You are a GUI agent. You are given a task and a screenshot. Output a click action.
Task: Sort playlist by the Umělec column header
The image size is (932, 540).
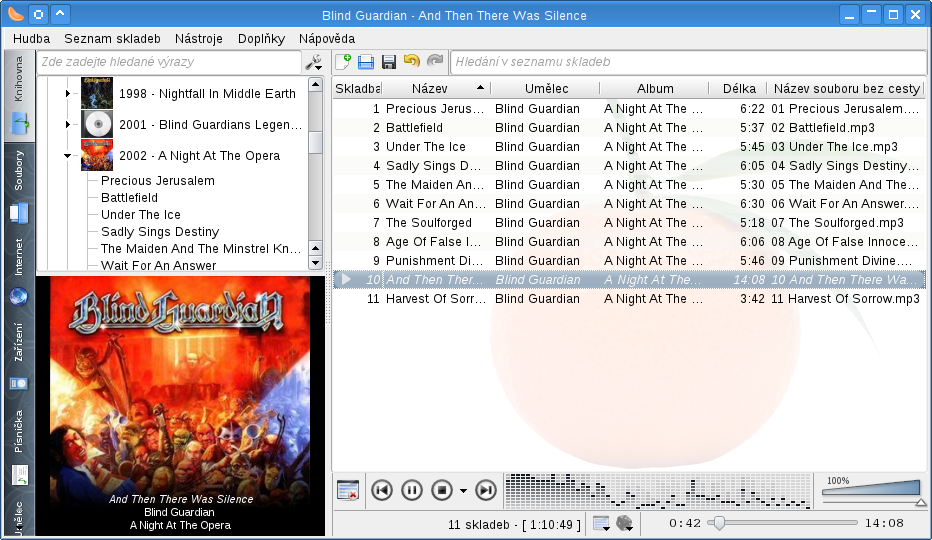click(x=546, y=89)
